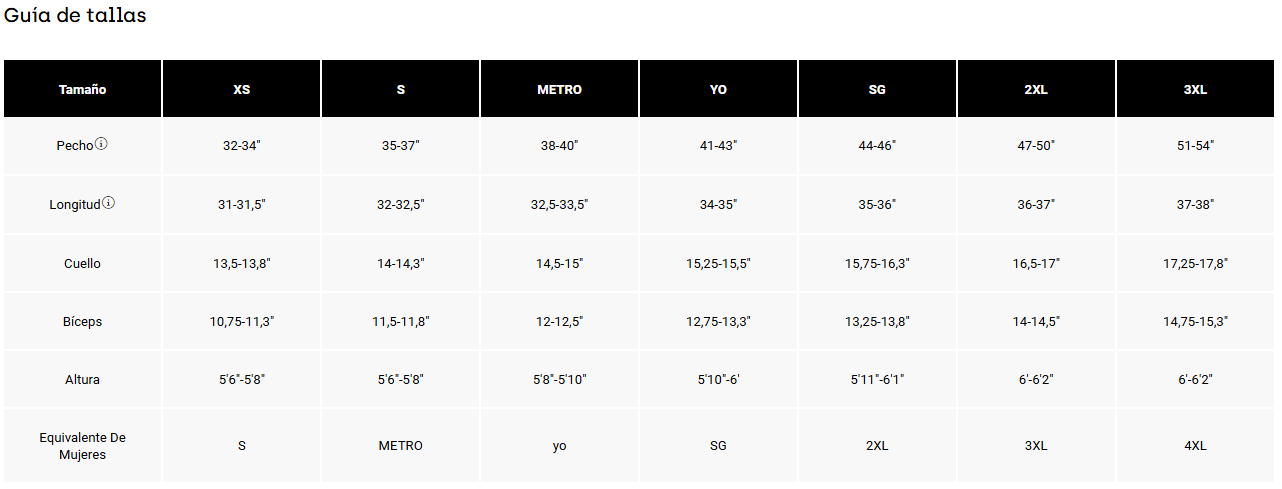This screenshot has width=1282, height=489.
Task: Click the METRO column header
Action: pos(559,89)
